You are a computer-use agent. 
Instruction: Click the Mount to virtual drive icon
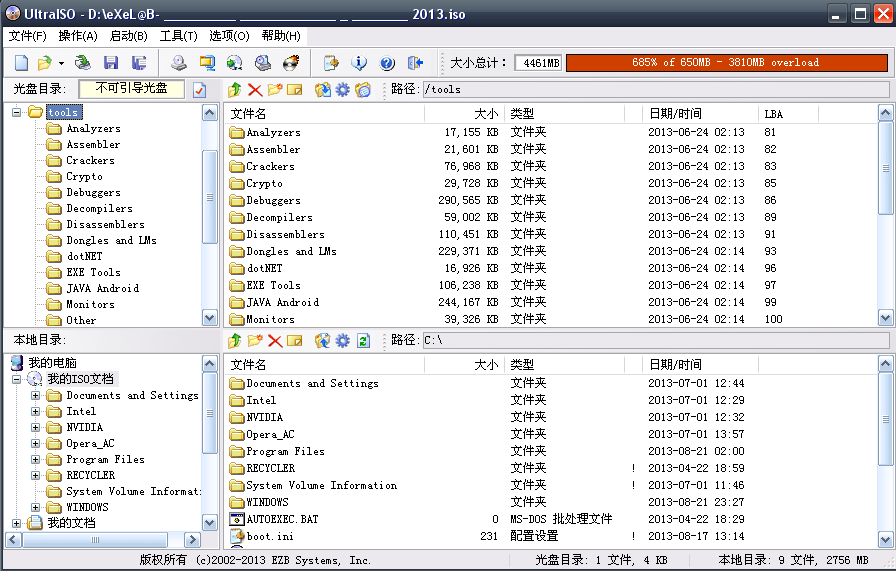(x=263, y=63)
